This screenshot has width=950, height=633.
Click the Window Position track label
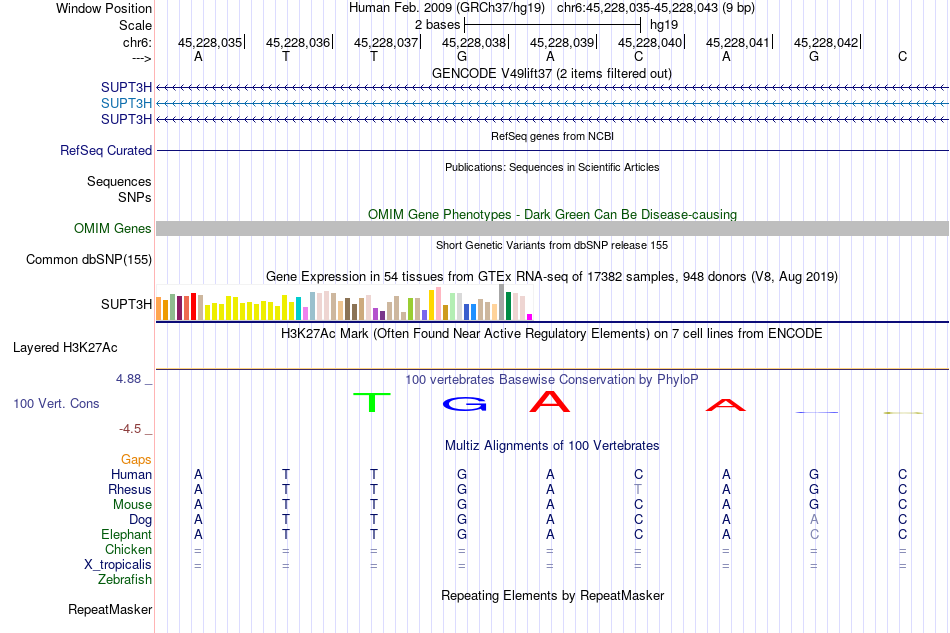pos(104,8)
